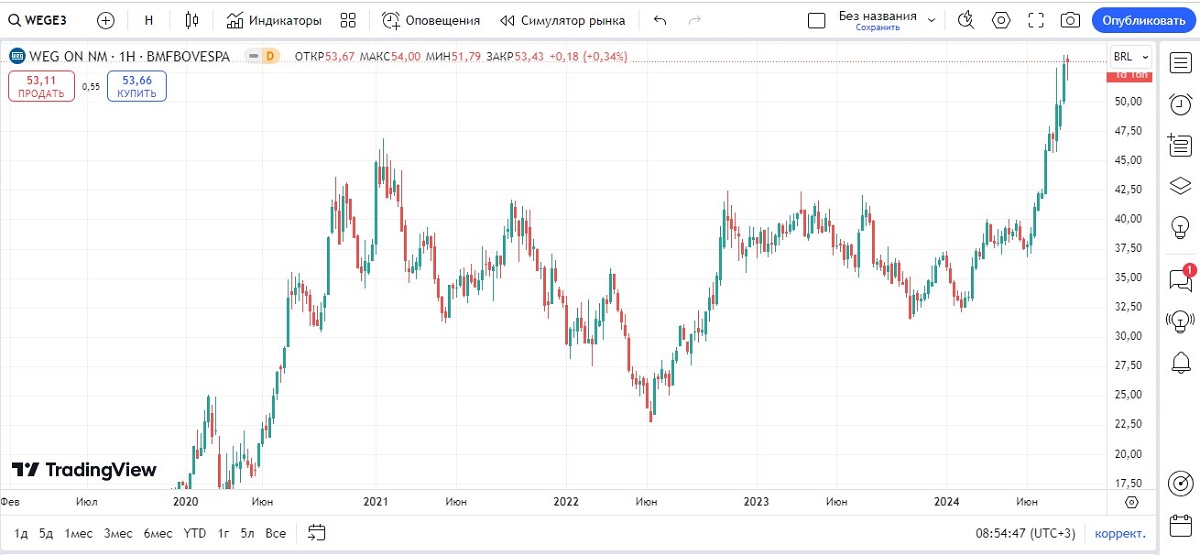This screenshot has height=555, width=1200.
Task: Open the alerts alarm clock in the right sidebar
Action: coord(1180,104)
